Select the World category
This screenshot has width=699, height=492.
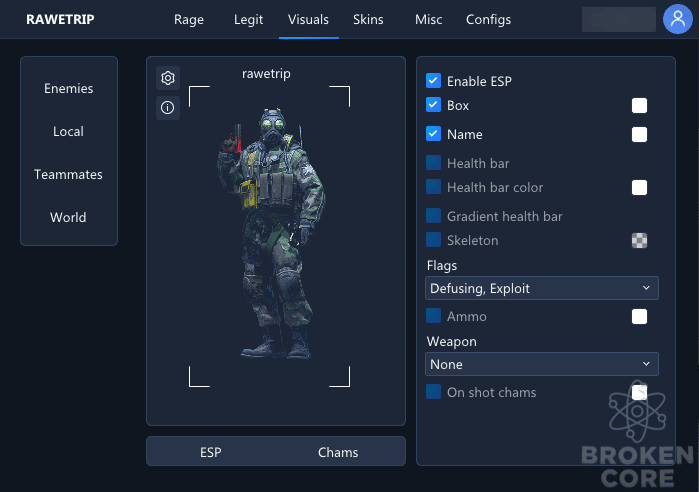click(68, 217)
